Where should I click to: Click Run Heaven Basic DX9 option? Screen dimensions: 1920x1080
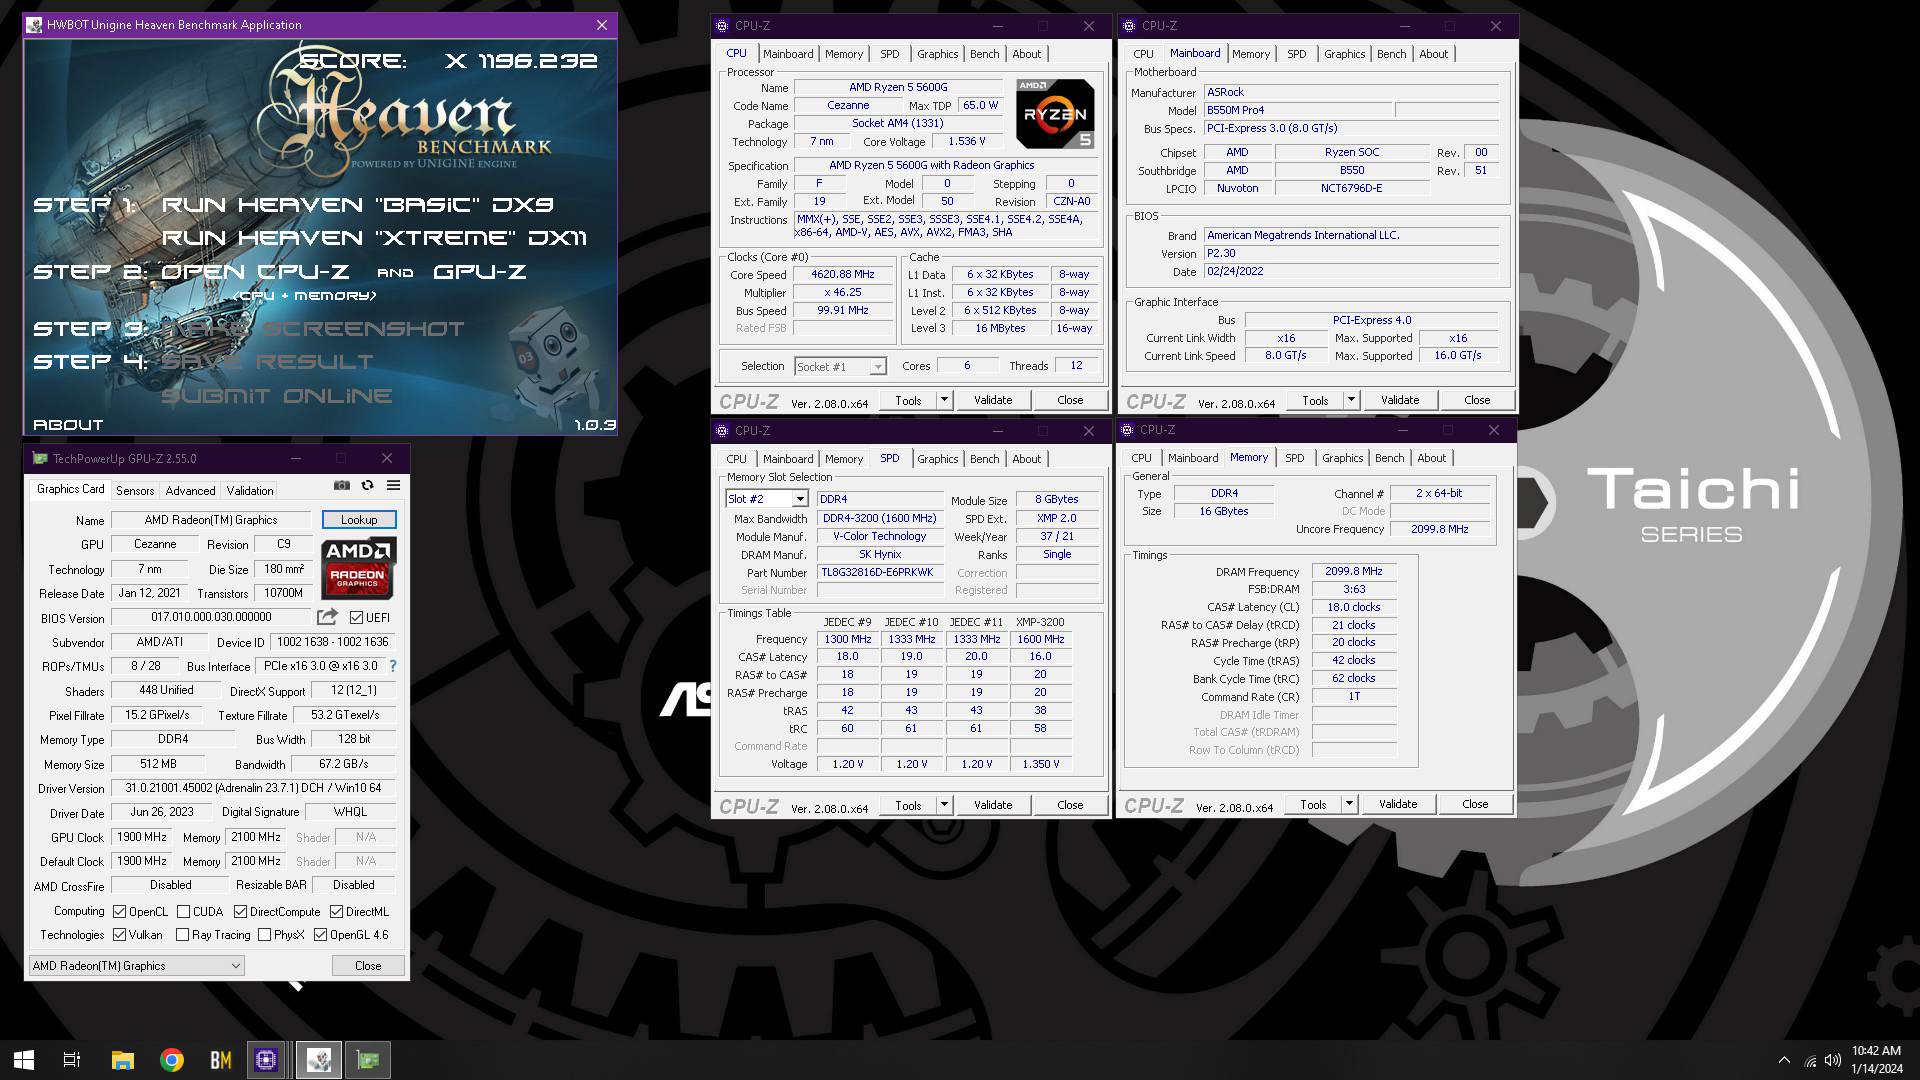pos(357,205)
